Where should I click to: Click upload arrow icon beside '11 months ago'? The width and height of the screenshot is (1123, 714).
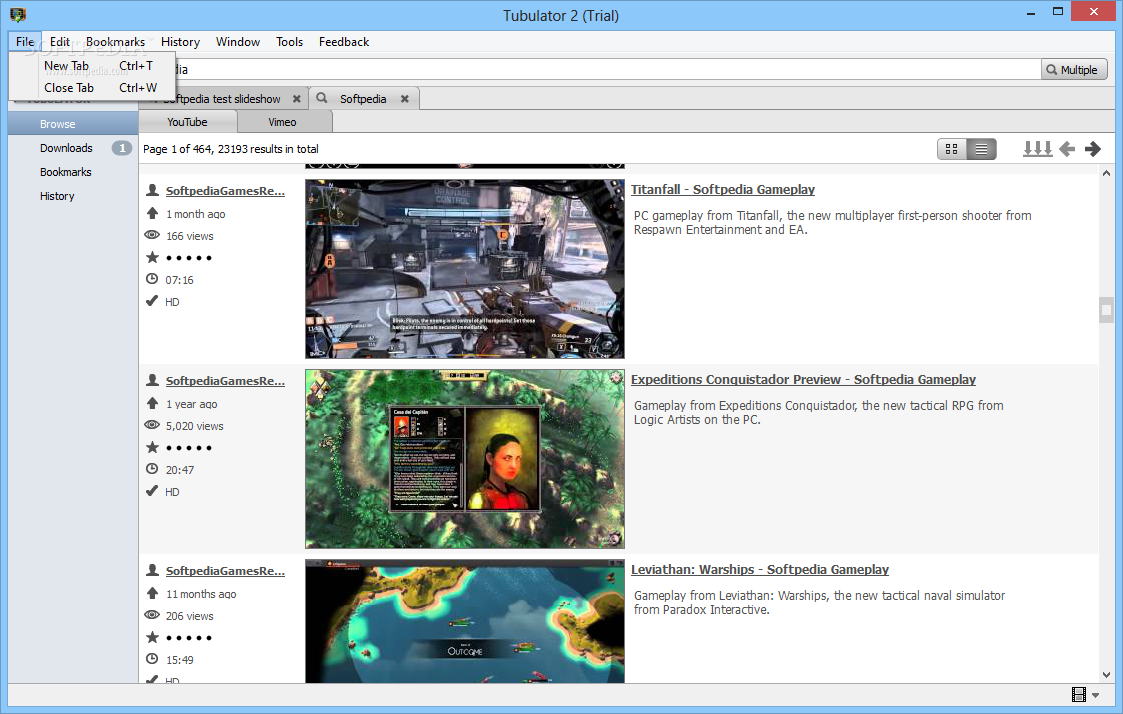click(153, 593)
